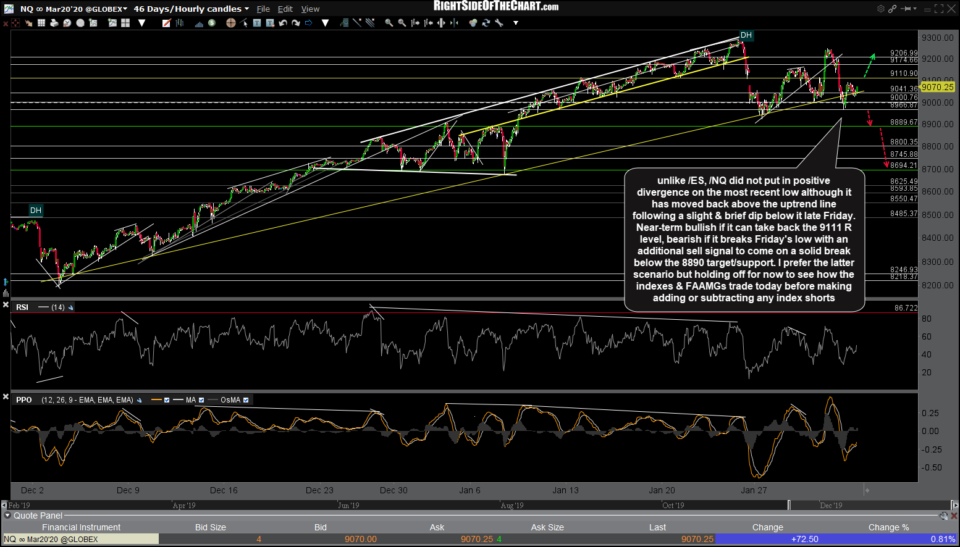Click the second text-label note tool

pyautogui.click(x=269, y=23)
